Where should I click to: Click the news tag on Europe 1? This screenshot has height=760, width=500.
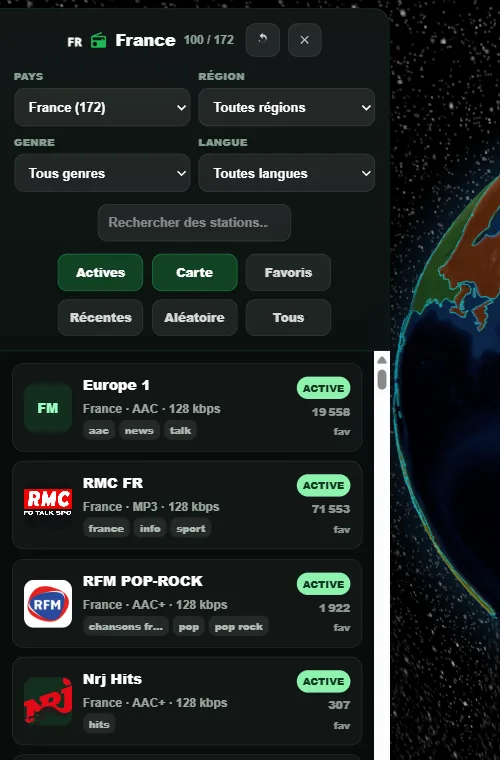(139, 430)
